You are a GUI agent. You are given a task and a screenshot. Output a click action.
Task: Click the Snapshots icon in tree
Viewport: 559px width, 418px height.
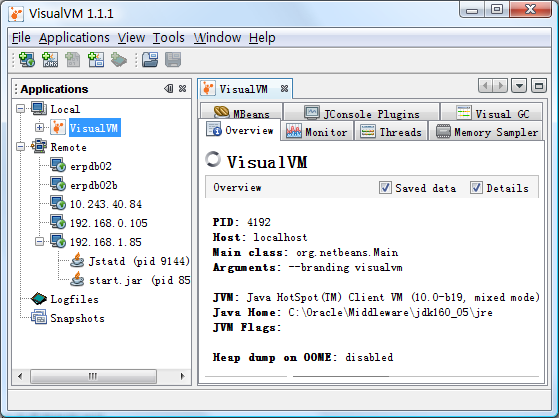pos(39,317)
